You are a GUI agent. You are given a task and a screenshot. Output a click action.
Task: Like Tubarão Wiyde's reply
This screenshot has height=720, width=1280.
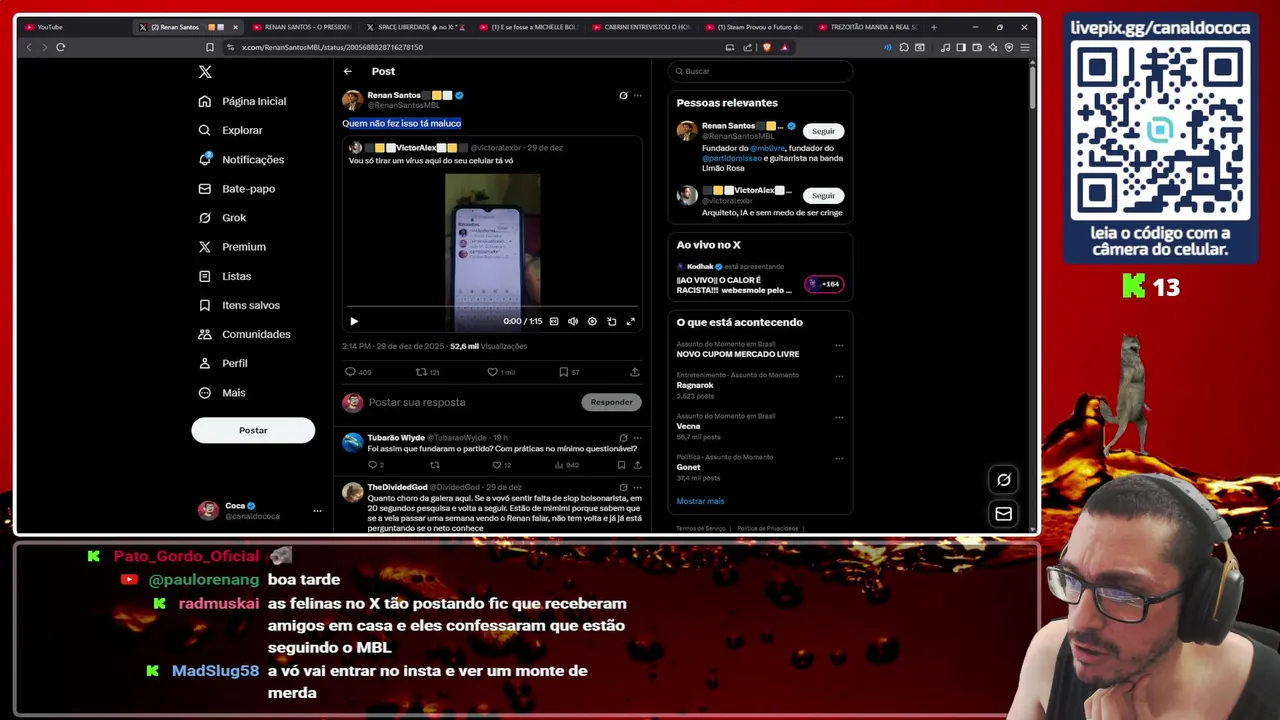(x=501, y=465)
